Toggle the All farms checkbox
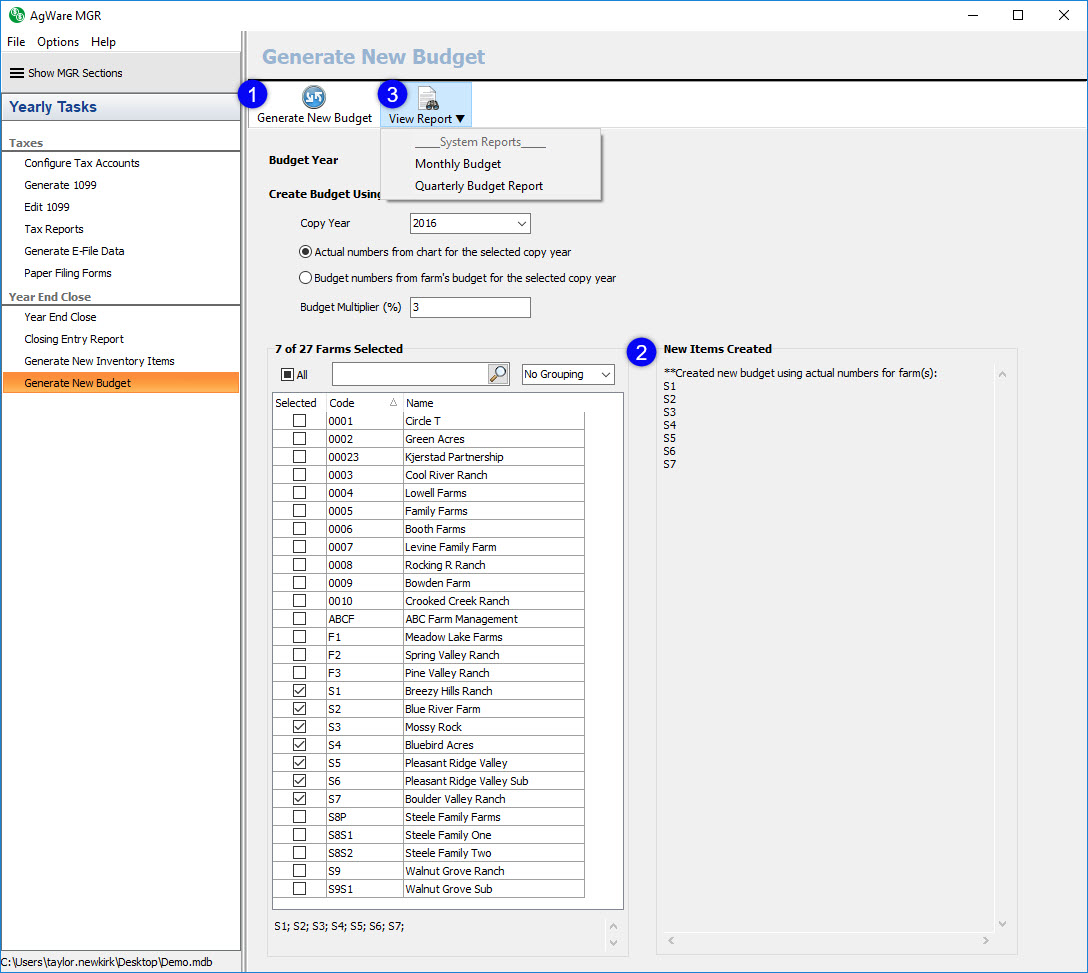 coord(288,375)
